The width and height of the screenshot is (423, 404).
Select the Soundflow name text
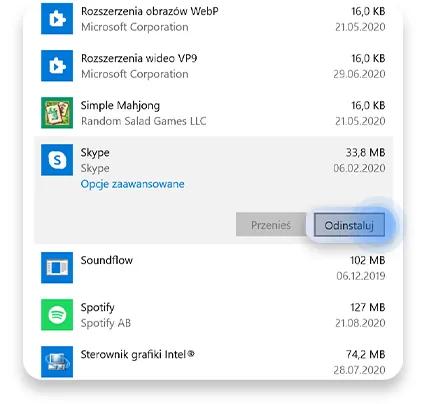coord(107,260)
